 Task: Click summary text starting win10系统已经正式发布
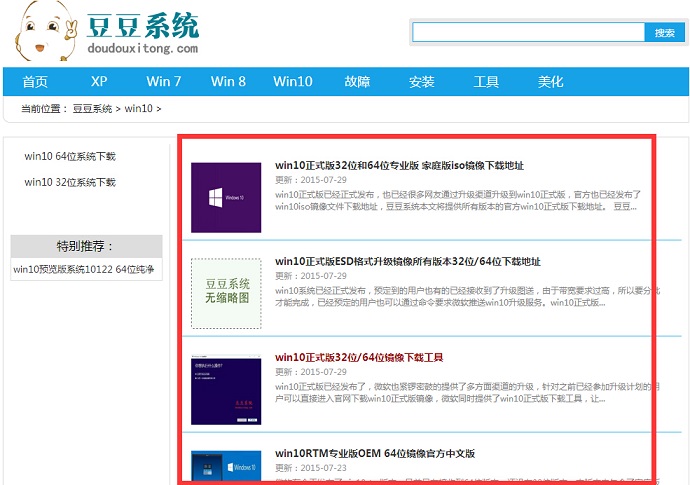pos(467,297)
